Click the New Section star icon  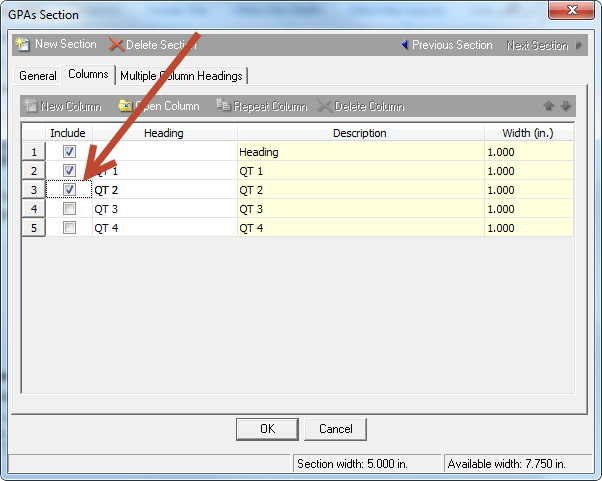[23, 44]
